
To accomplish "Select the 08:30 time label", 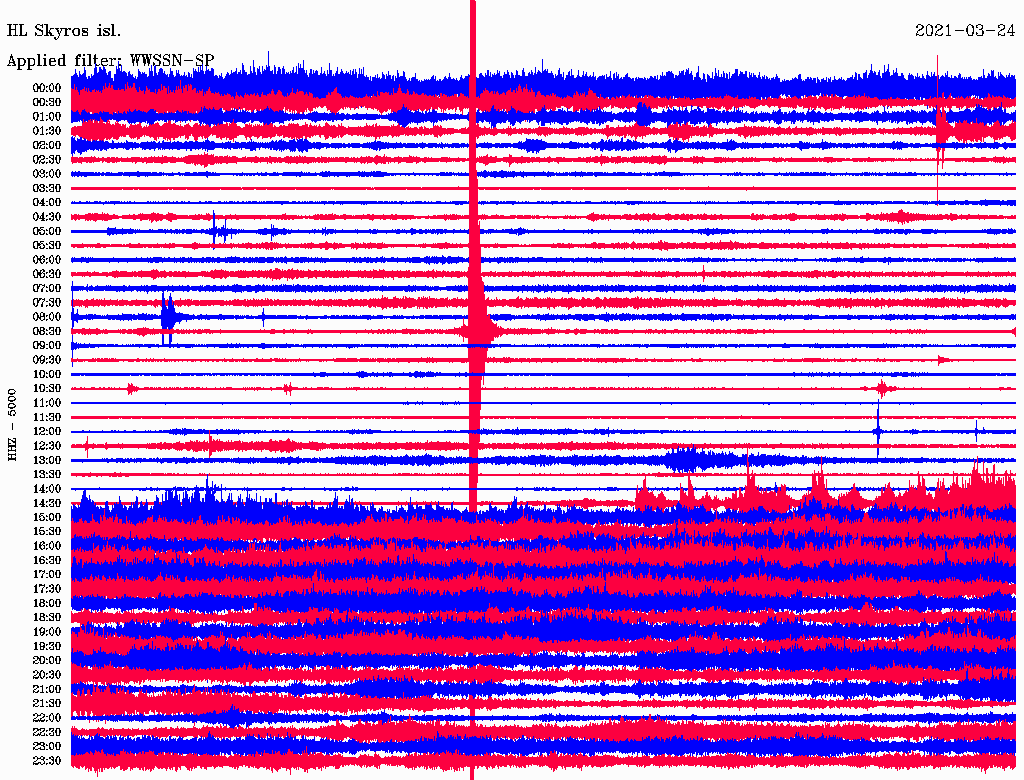I will click(x=47, y=331).
